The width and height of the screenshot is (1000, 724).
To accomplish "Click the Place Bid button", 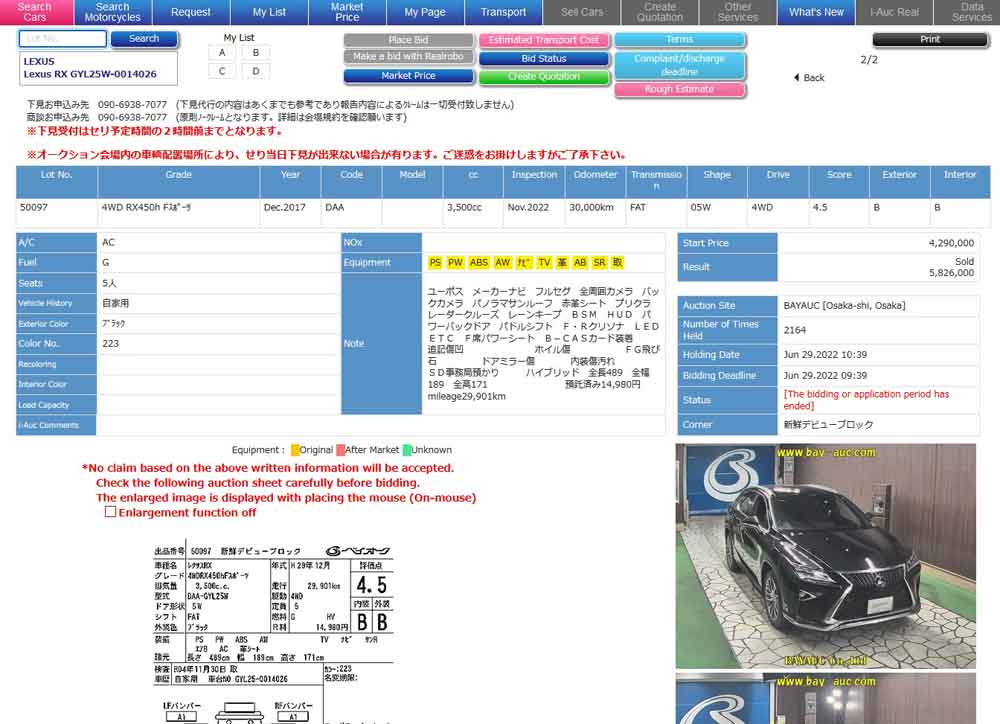I will (408, 40).
